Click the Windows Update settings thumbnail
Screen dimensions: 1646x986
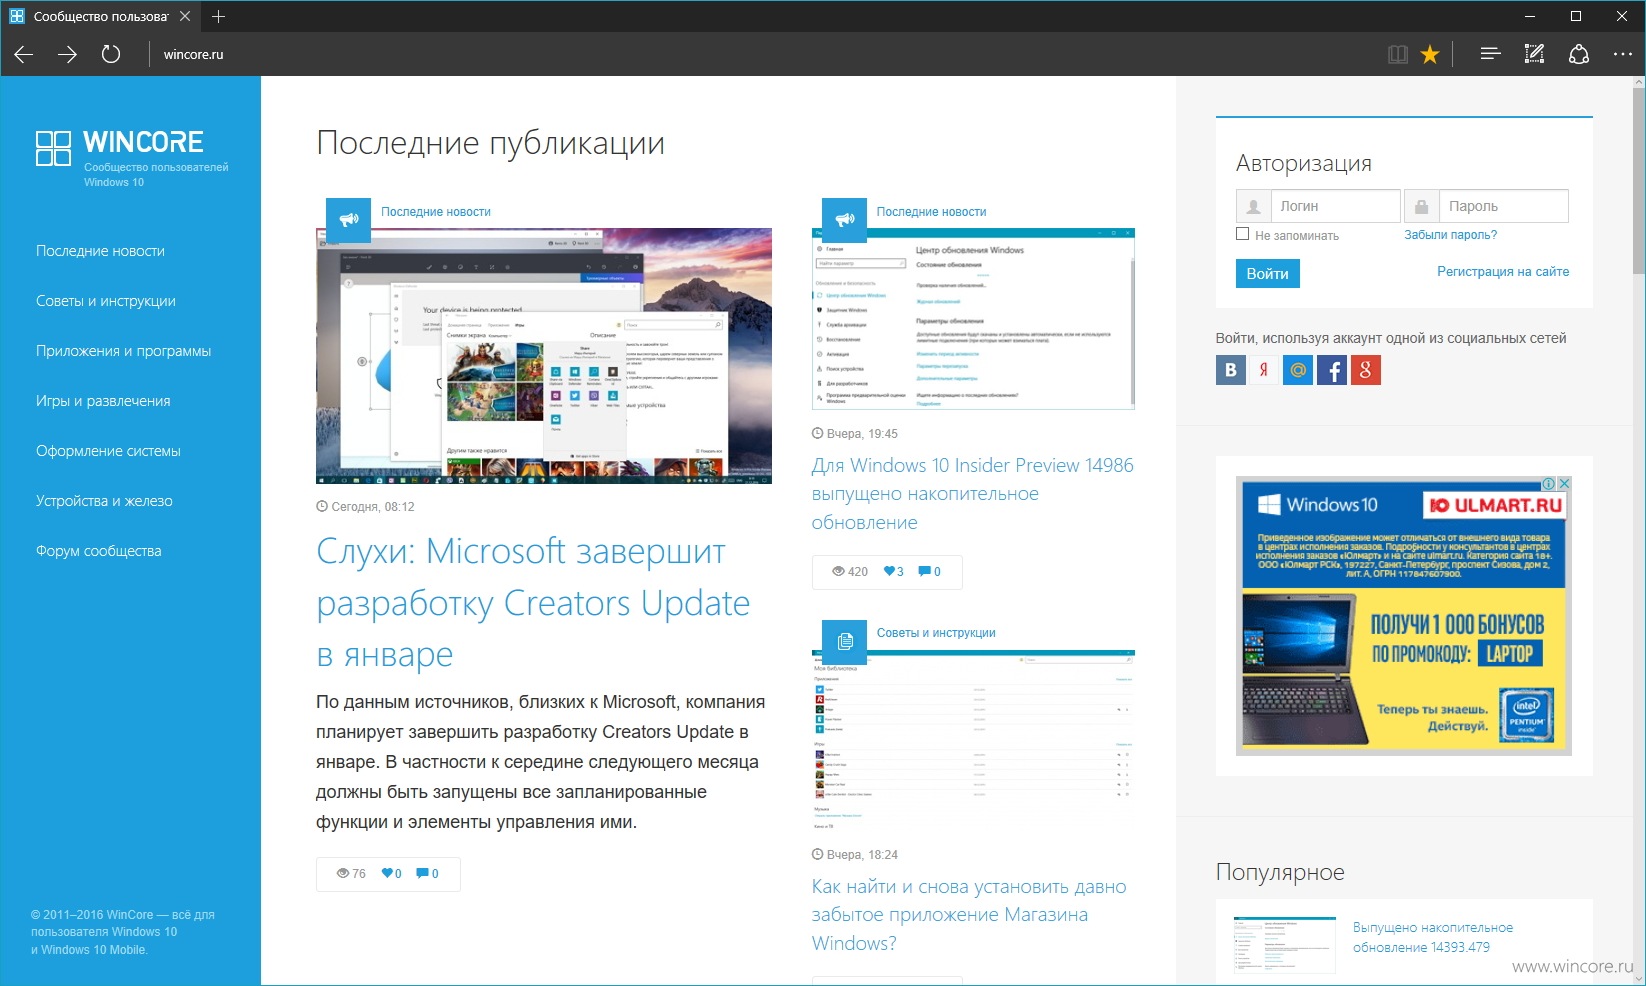[x=973, y=319]
